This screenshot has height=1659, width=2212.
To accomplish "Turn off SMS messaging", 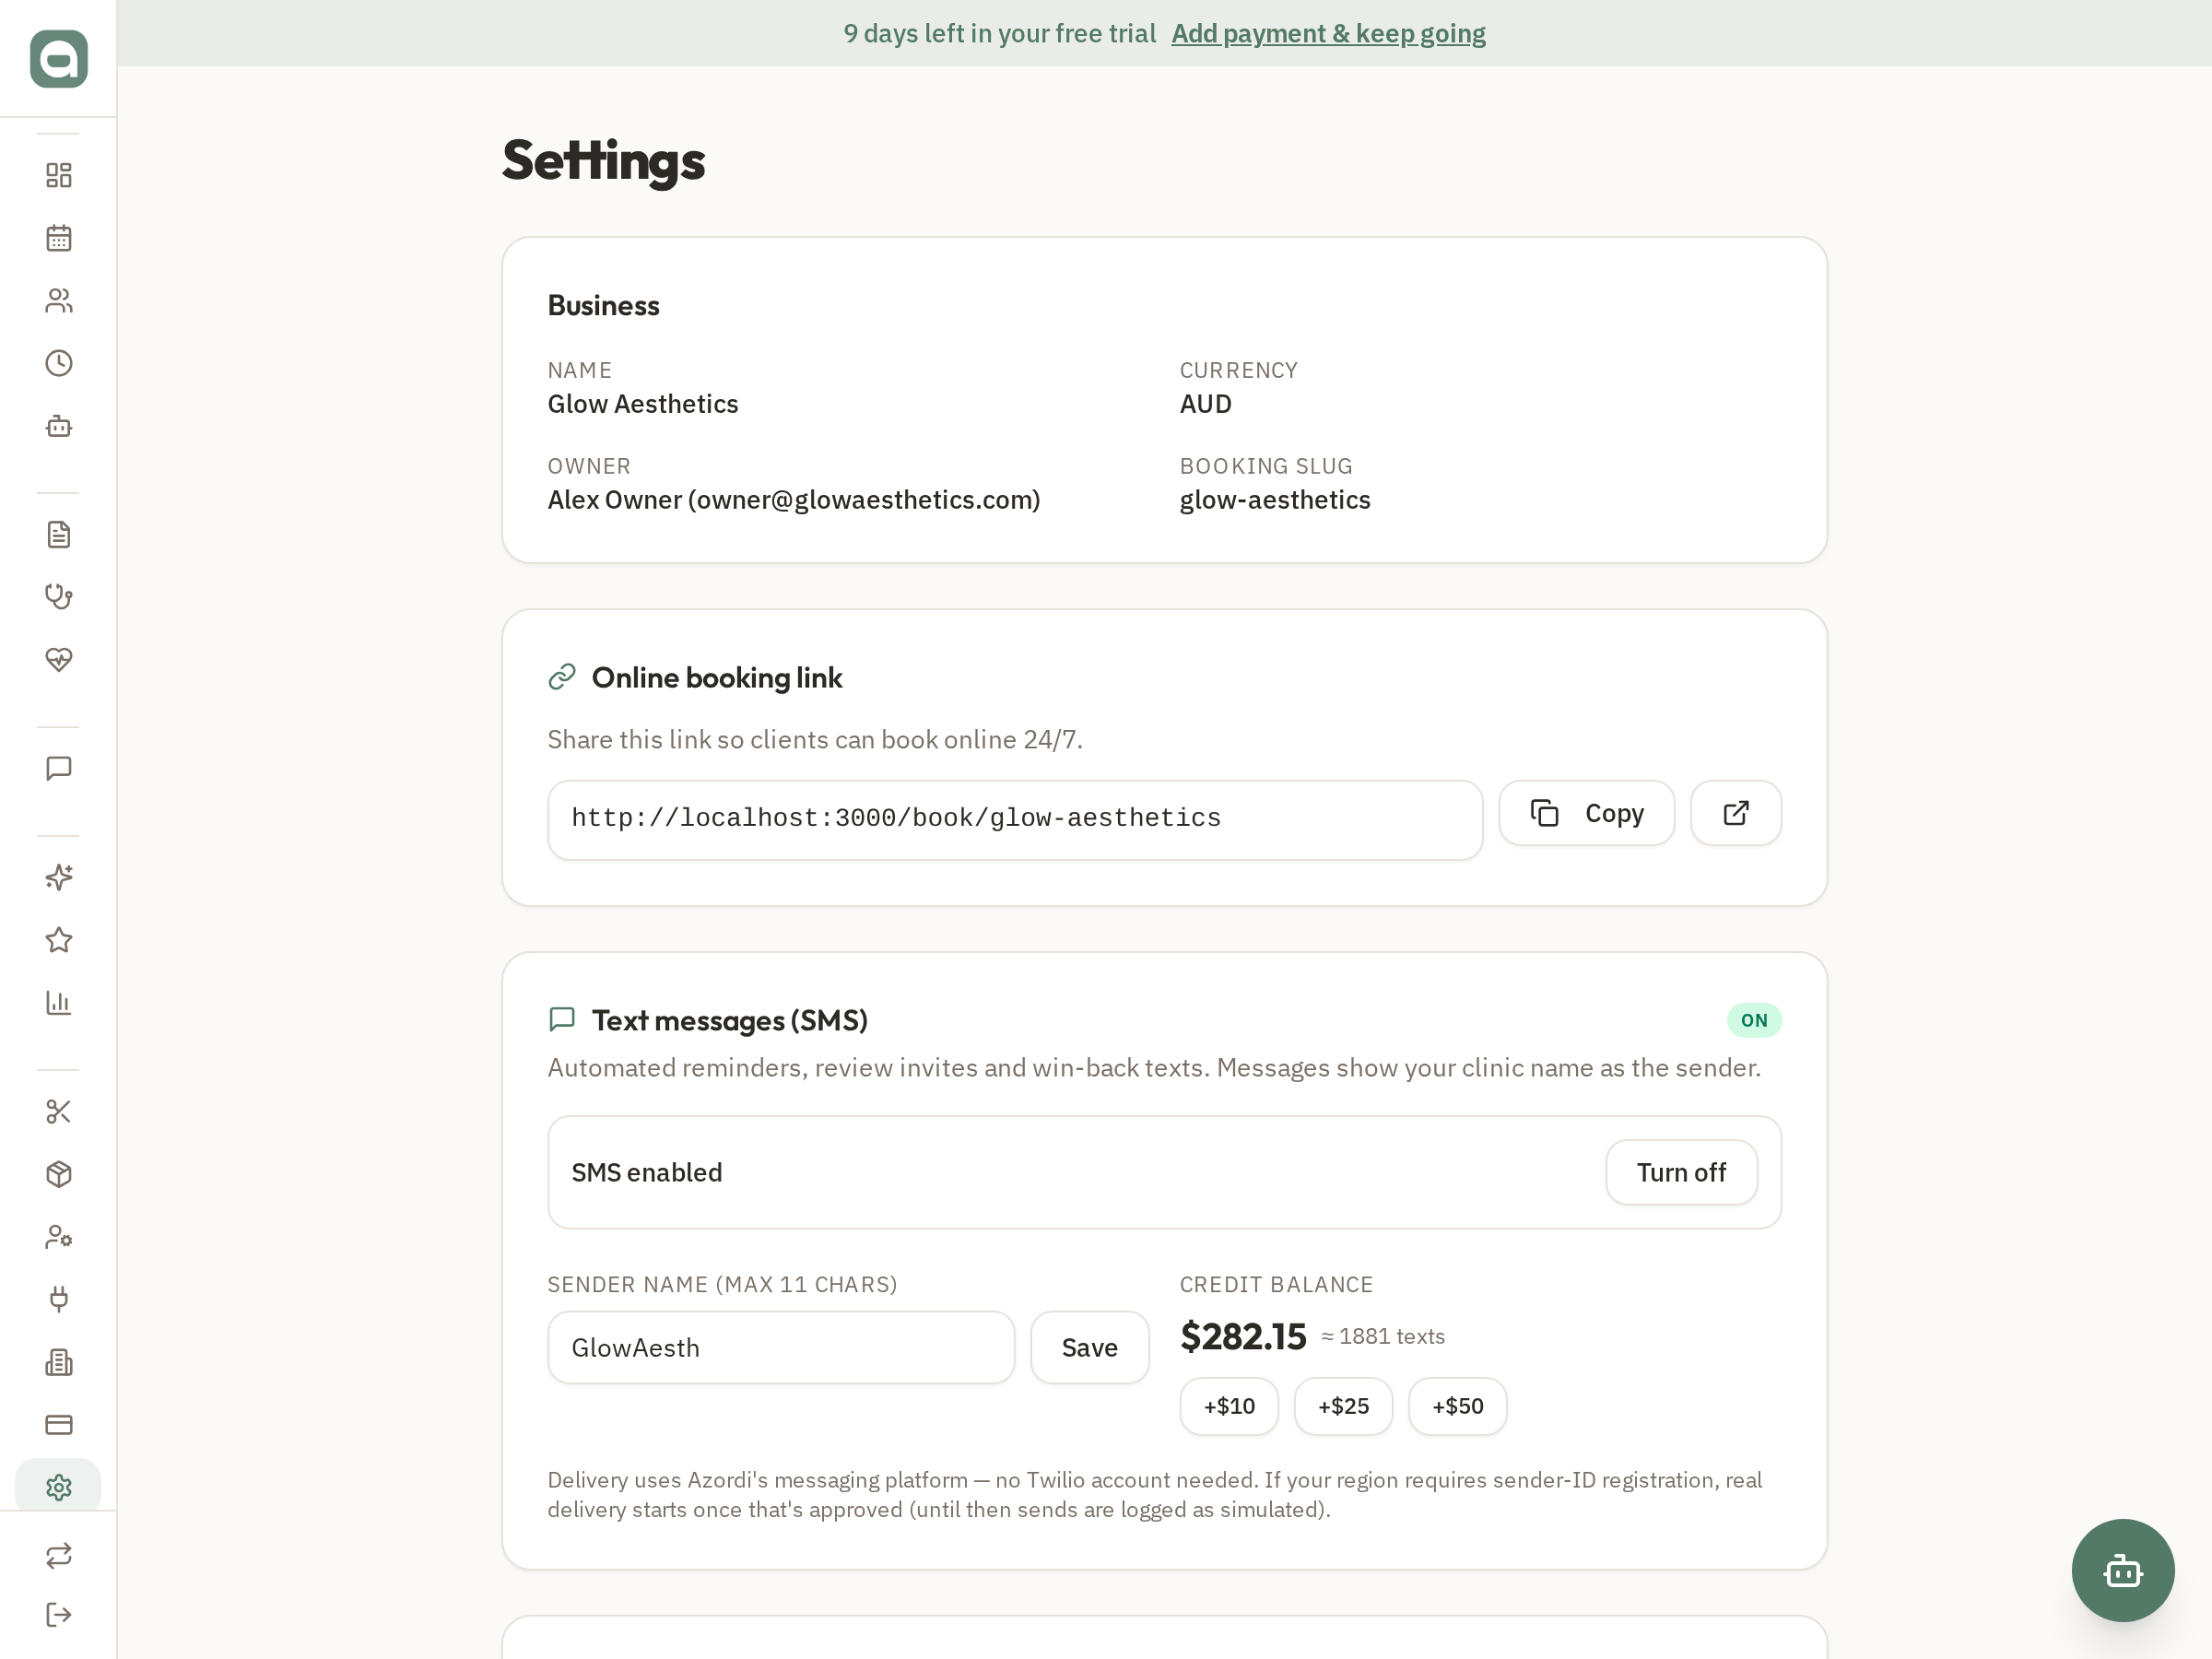I will coord(1681,1172).
